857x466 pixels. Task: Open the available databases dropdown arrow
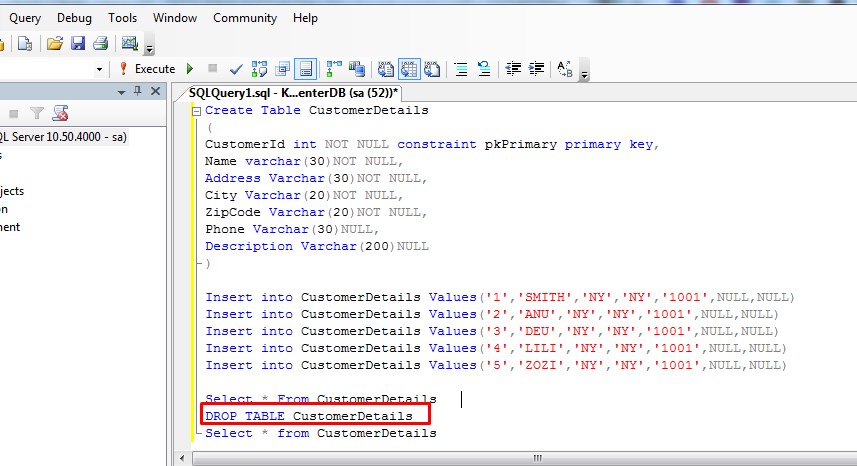99,69
